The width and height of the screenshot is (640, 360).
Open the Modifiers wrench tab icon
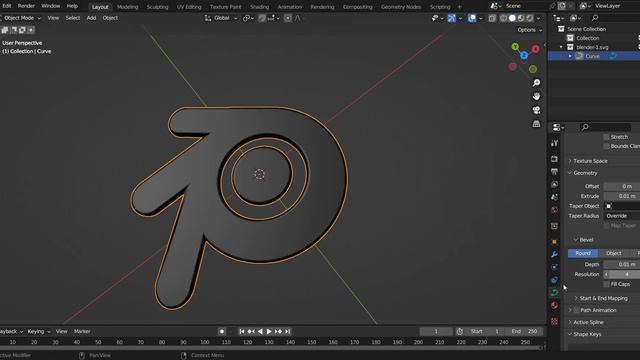[x=554, y=254]
